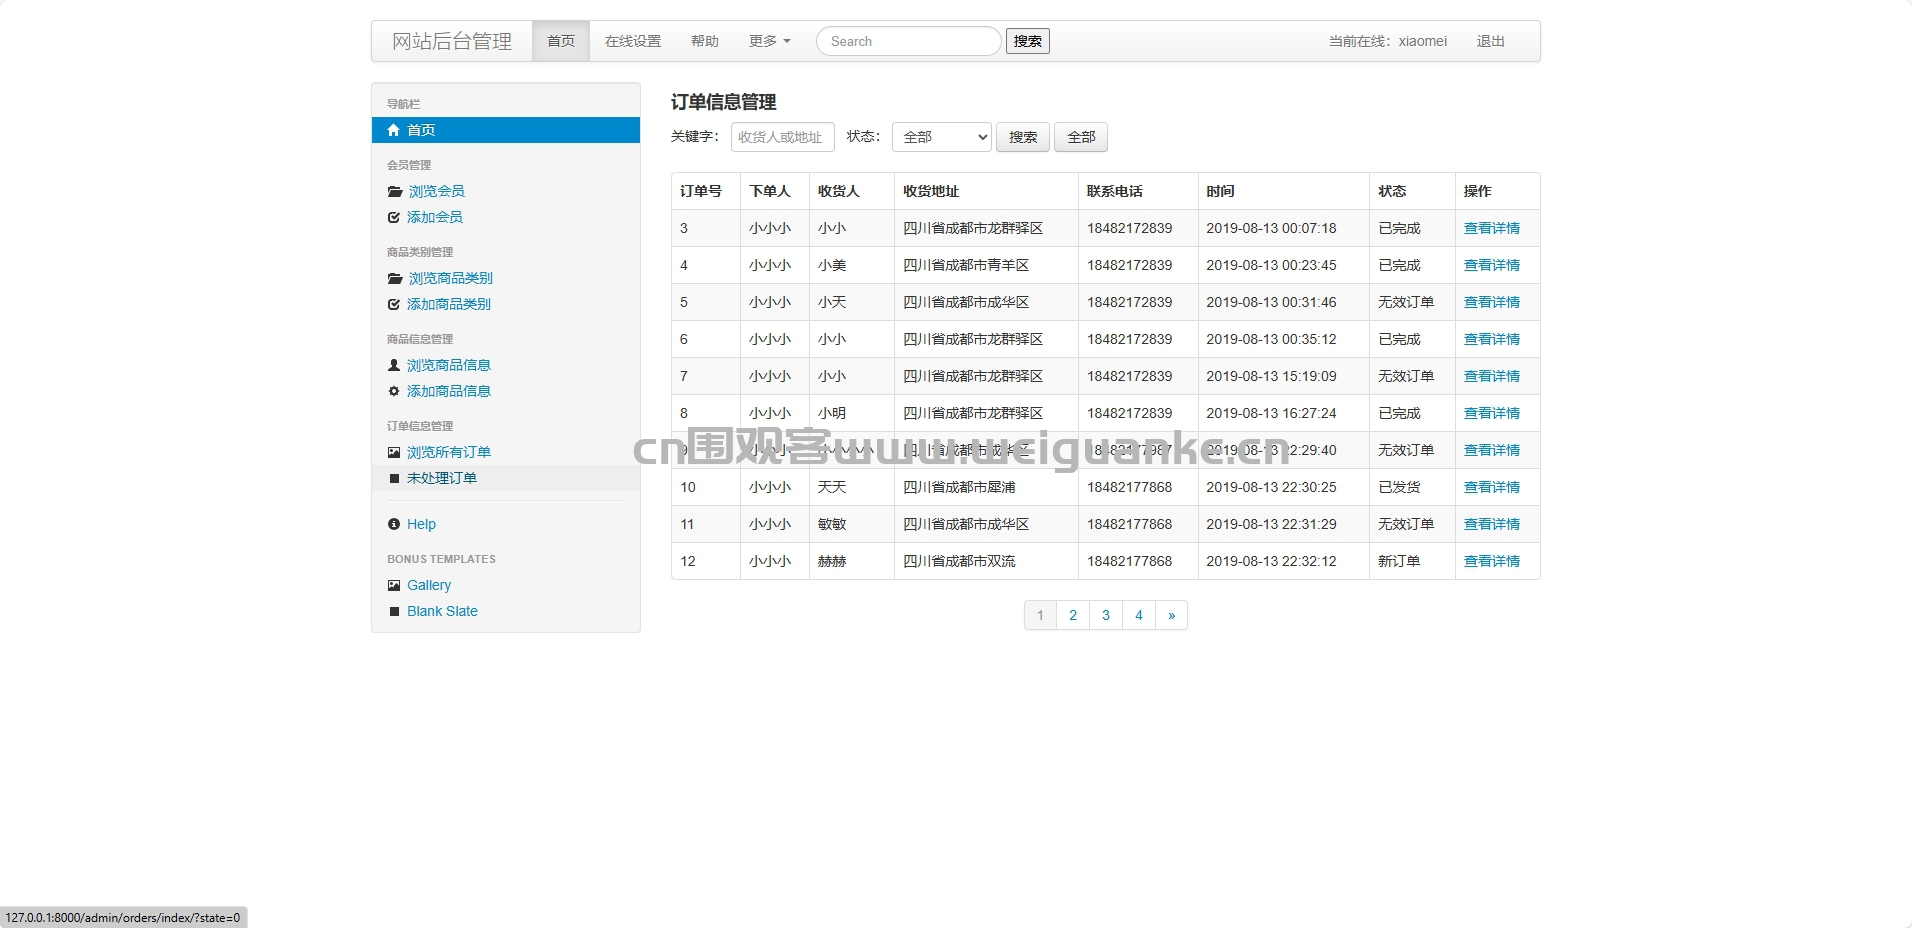
Task: Click the info icon next to Help
Action: point(394,524)
